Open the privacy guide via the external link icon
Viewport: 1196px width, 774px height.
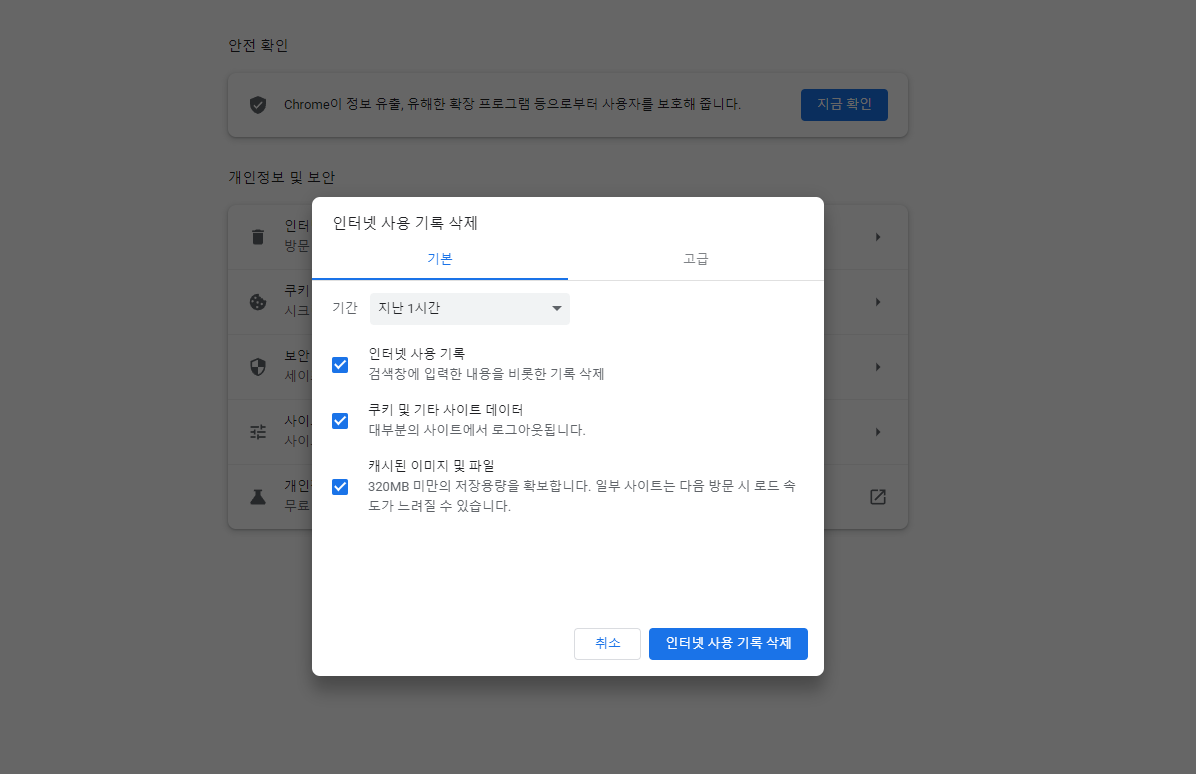[x=877, y=496]
